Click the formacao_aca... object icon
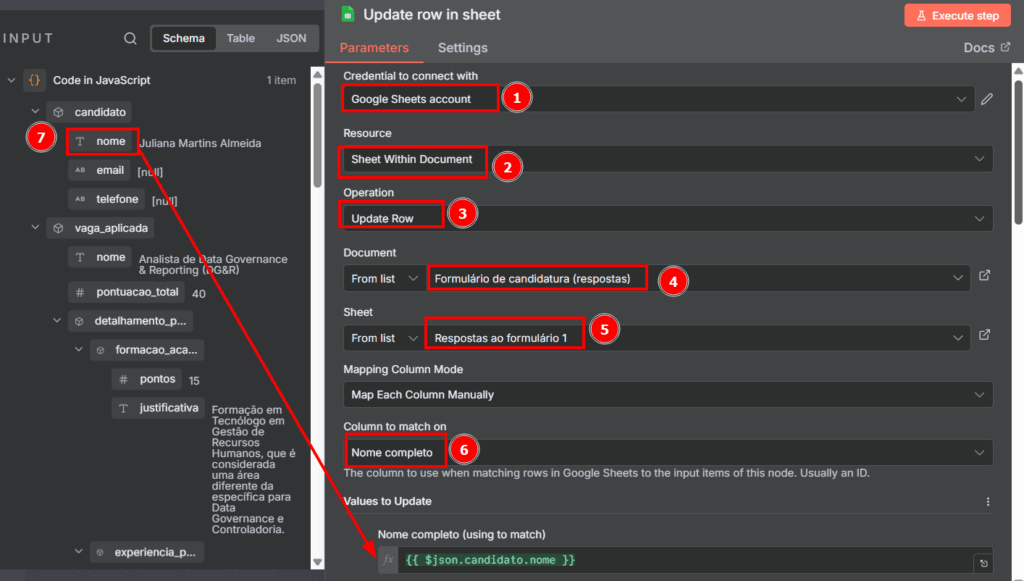Screen dimensions: 1024x581 (100, 351)
